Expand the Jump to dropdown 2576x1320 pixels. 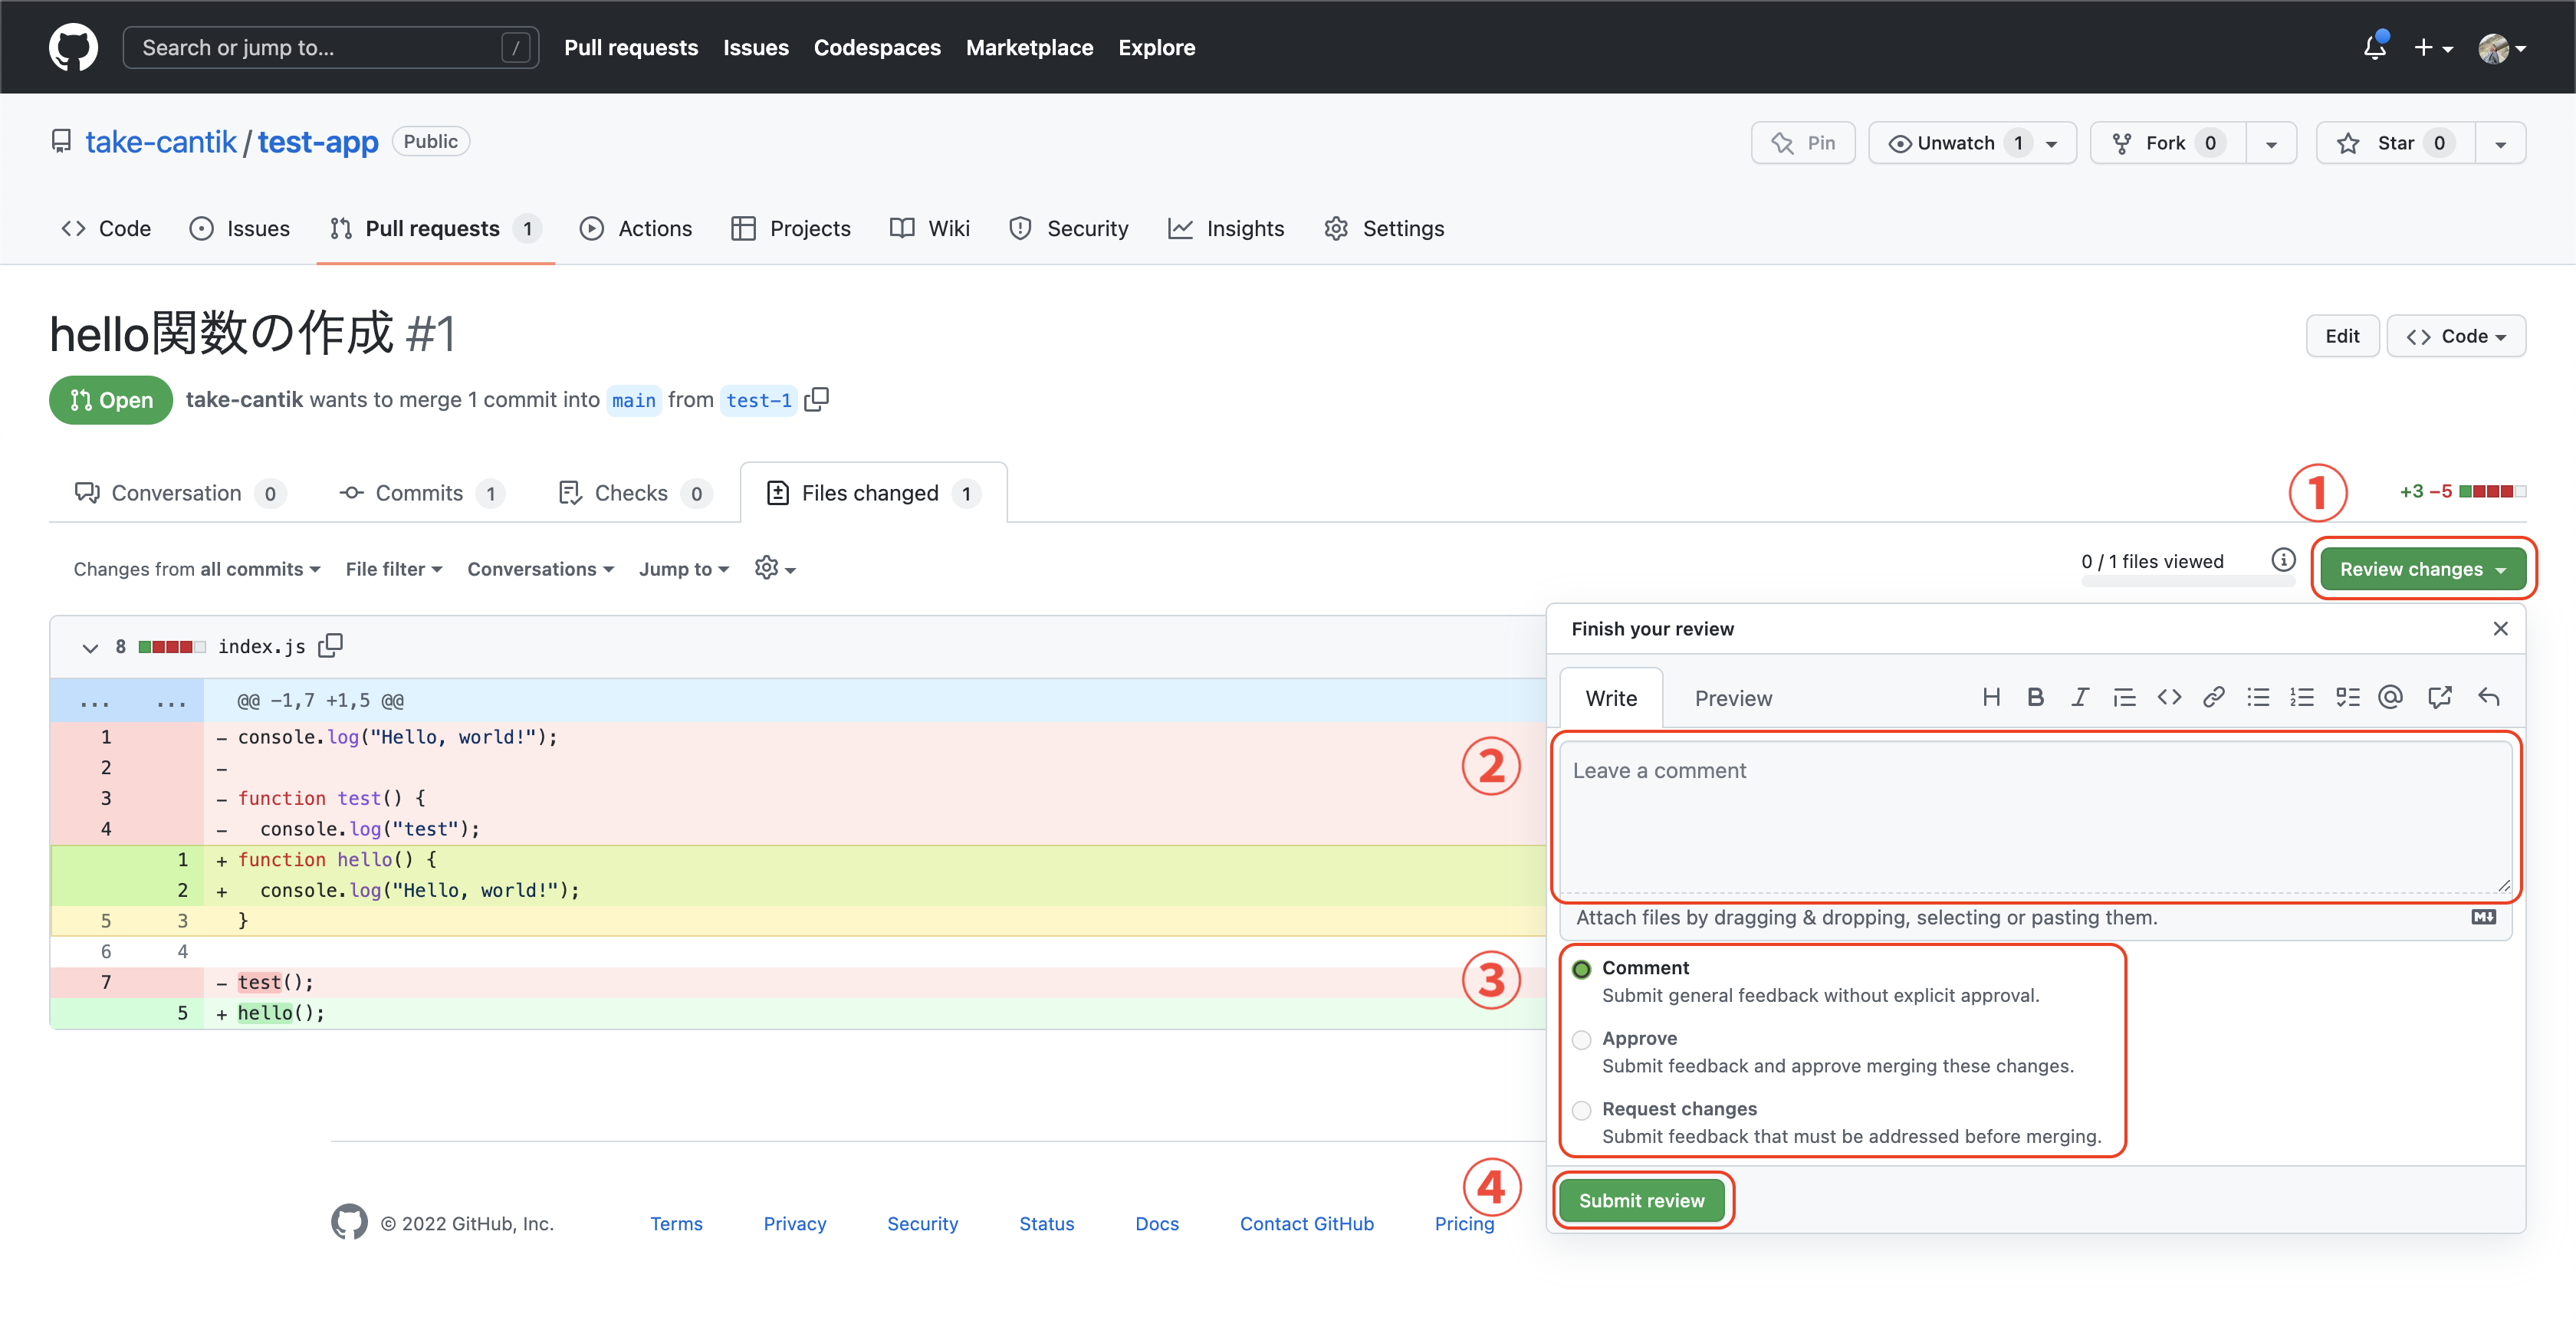tap(683, 569)
